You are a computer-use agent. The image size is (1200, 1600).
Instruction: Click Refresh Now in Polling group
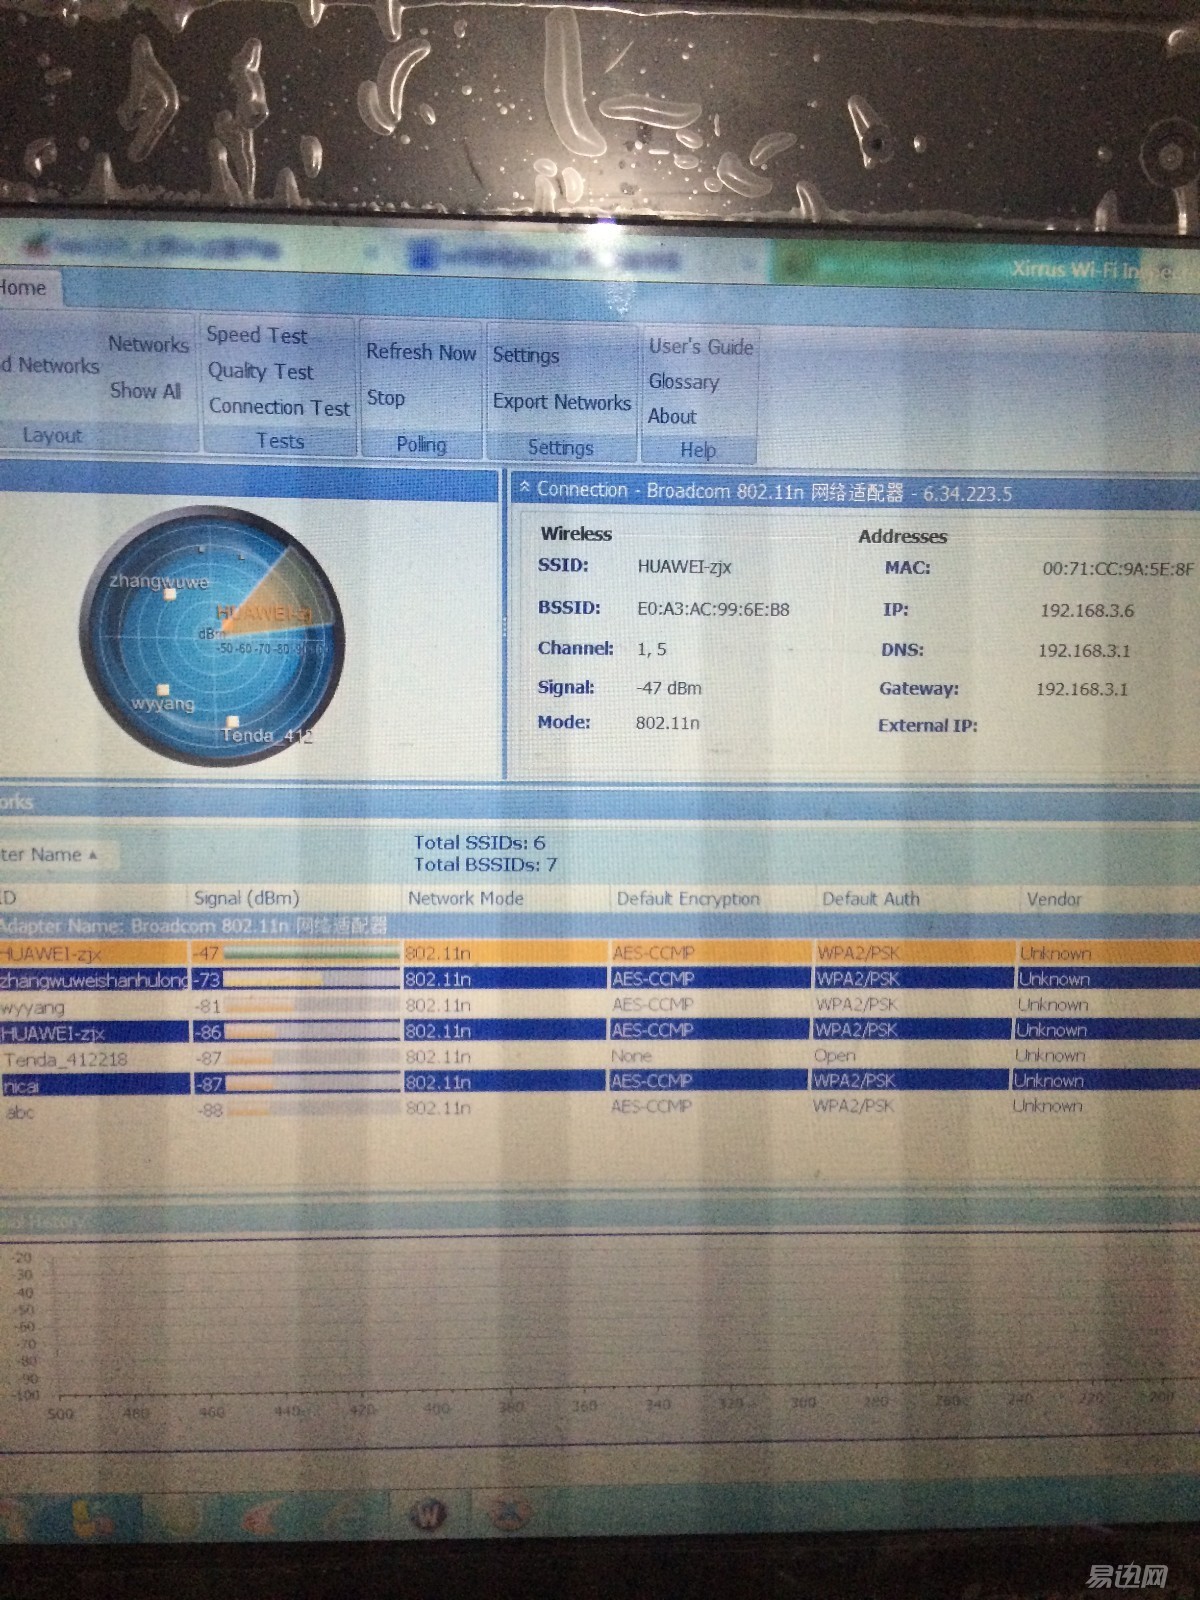(420, 352)
